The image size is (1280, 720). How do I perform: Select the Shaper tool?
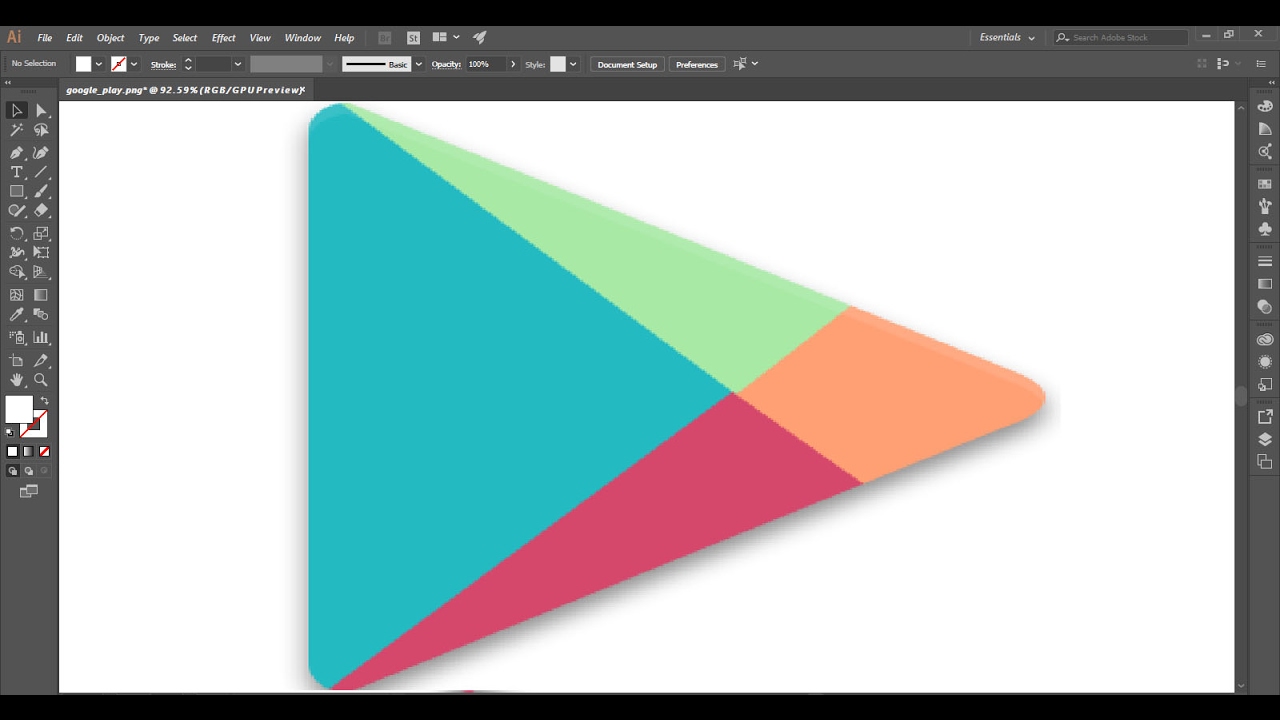(17, 211)
